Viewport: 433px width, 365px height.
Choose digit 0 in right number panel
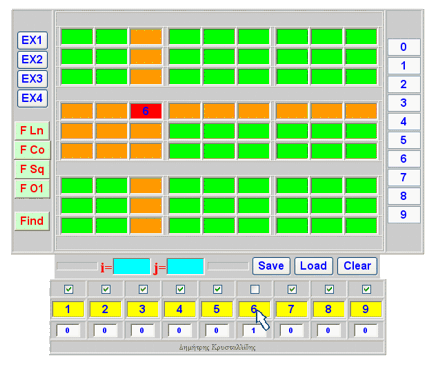pyautogui.click(x=404, y=47)
